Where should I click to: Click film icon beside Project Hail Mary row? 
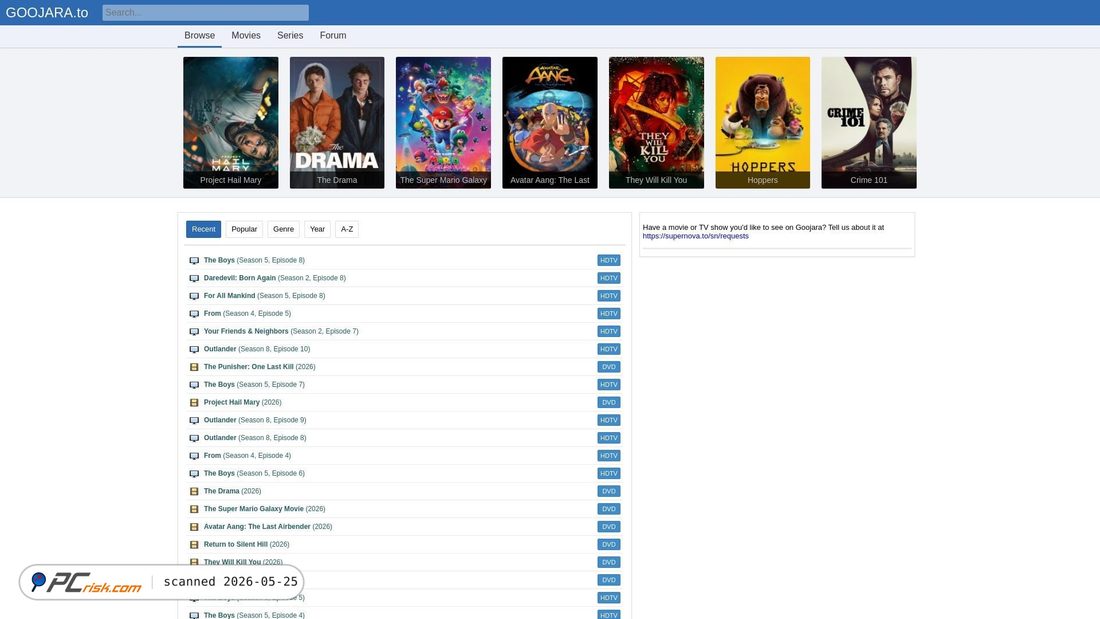pyautogui.click(x=194, y=403)
